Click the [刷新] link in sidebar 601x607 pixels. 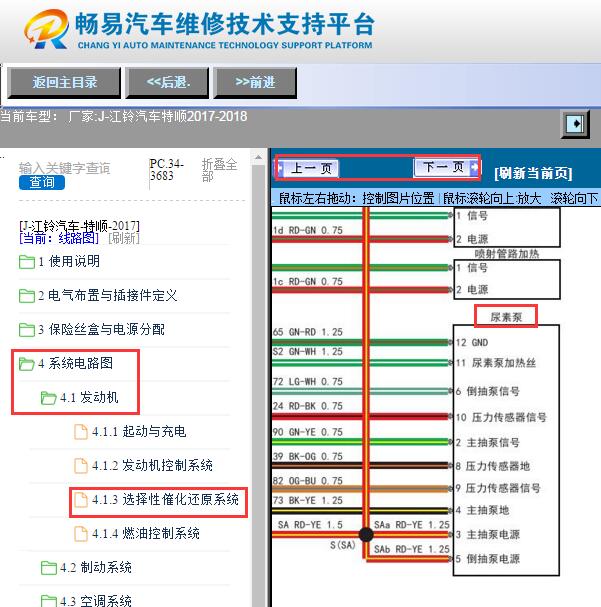(124, 238)
